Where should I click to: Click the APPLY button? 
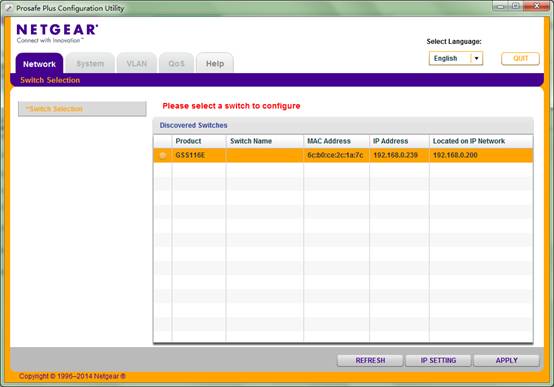point(506,360)
